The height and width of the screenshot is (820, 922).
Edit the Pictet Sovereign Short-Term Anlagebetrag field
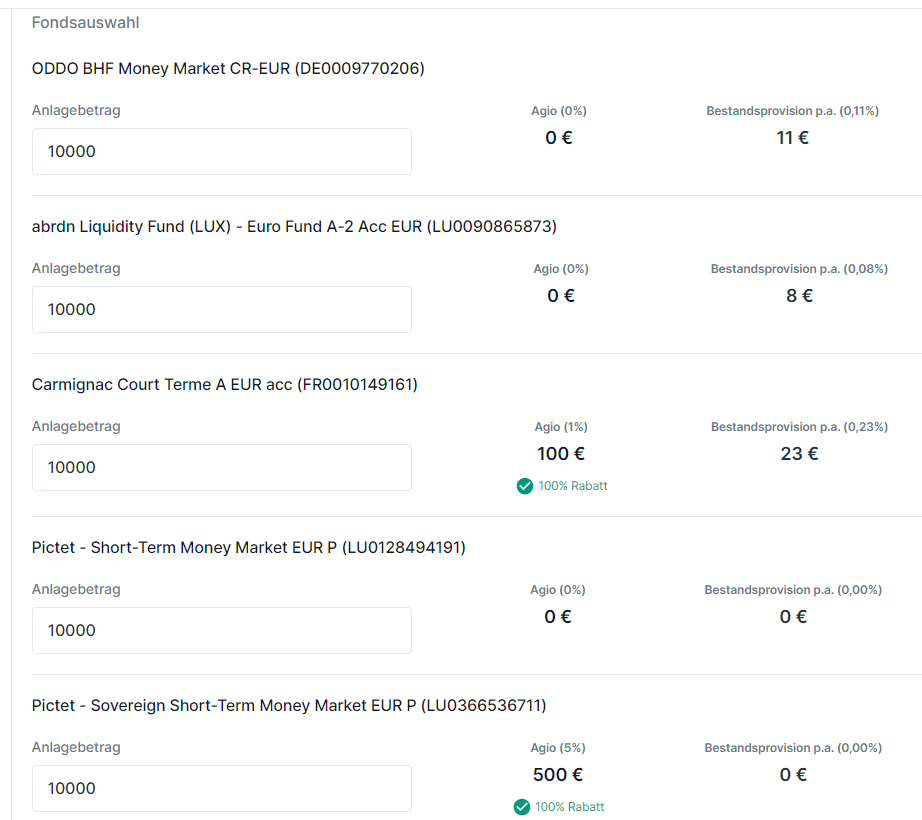[x=221, y=789]
